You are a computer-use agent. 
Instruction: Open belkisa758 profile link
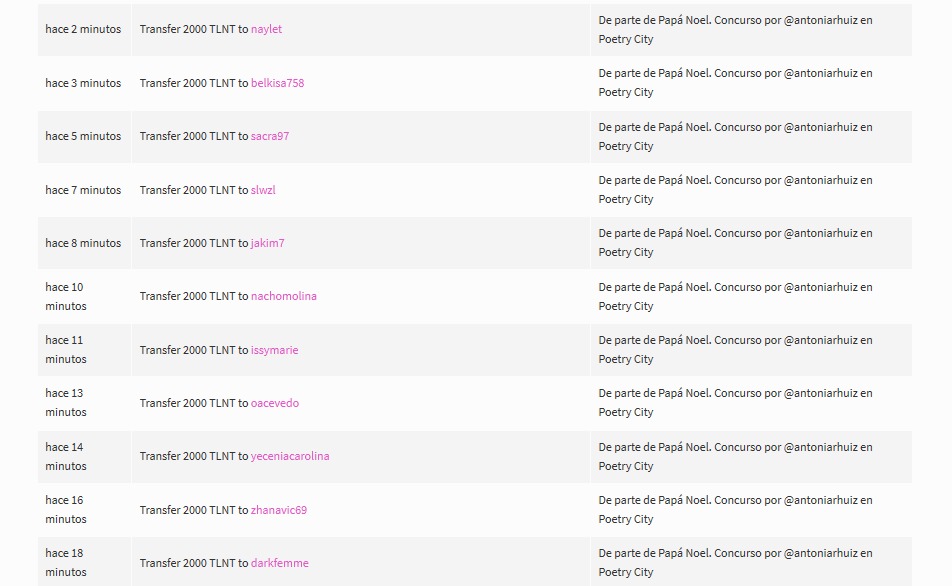click(x=277, y=83)
